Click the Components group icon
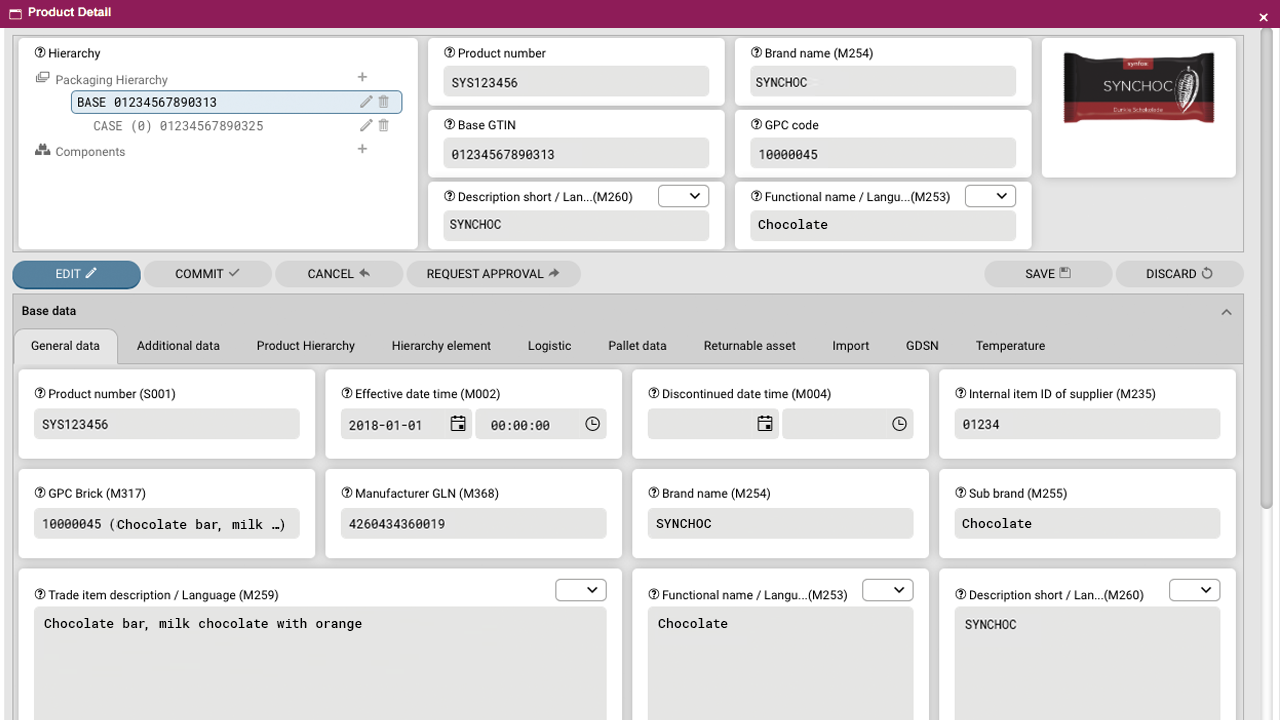 (42, 150)
